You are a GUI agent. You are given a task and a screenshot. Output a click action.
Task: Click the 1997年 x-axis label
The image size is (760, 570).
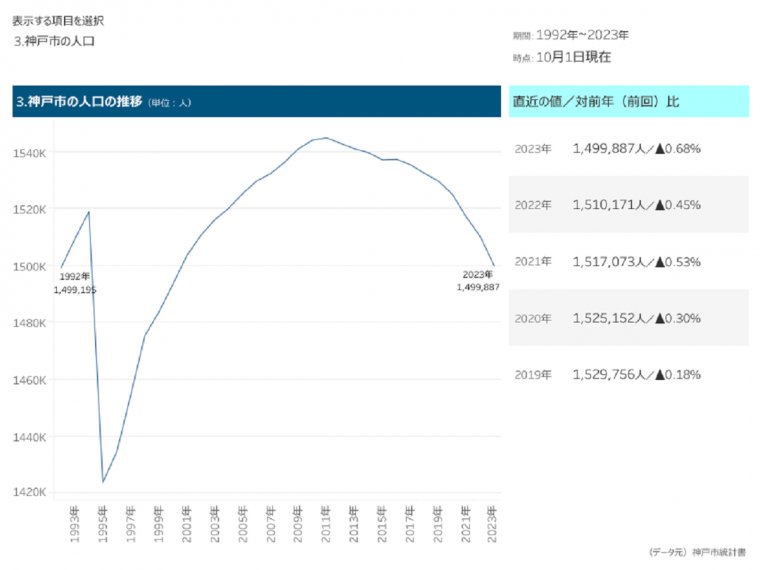(130, 524)
